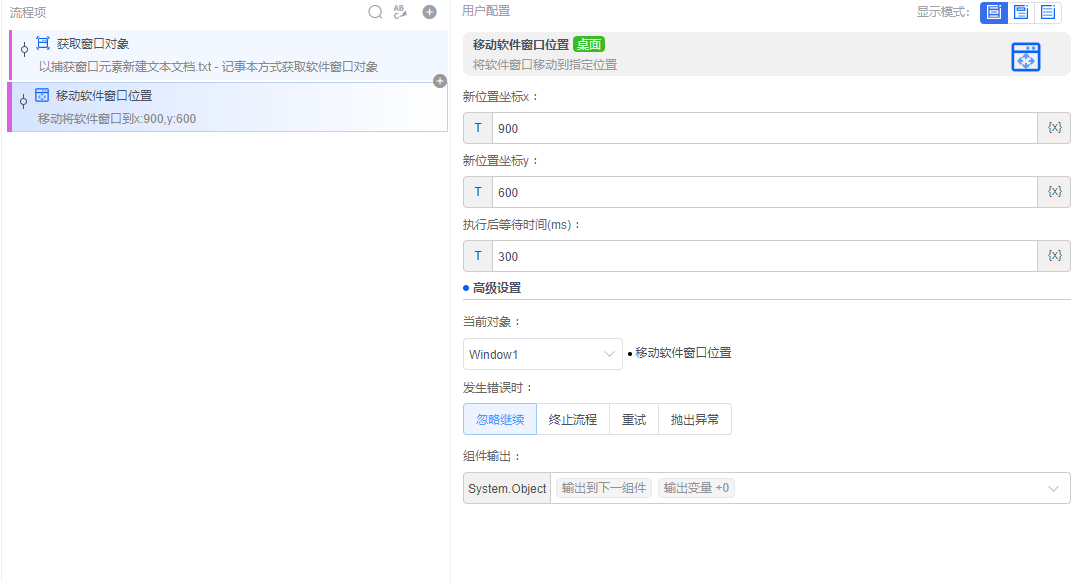This screenshot has width=1077, height=582.
Task: Click the plus icon below 获取窗口对象 item
Action: pyautogui.click(x=440, y=81)
